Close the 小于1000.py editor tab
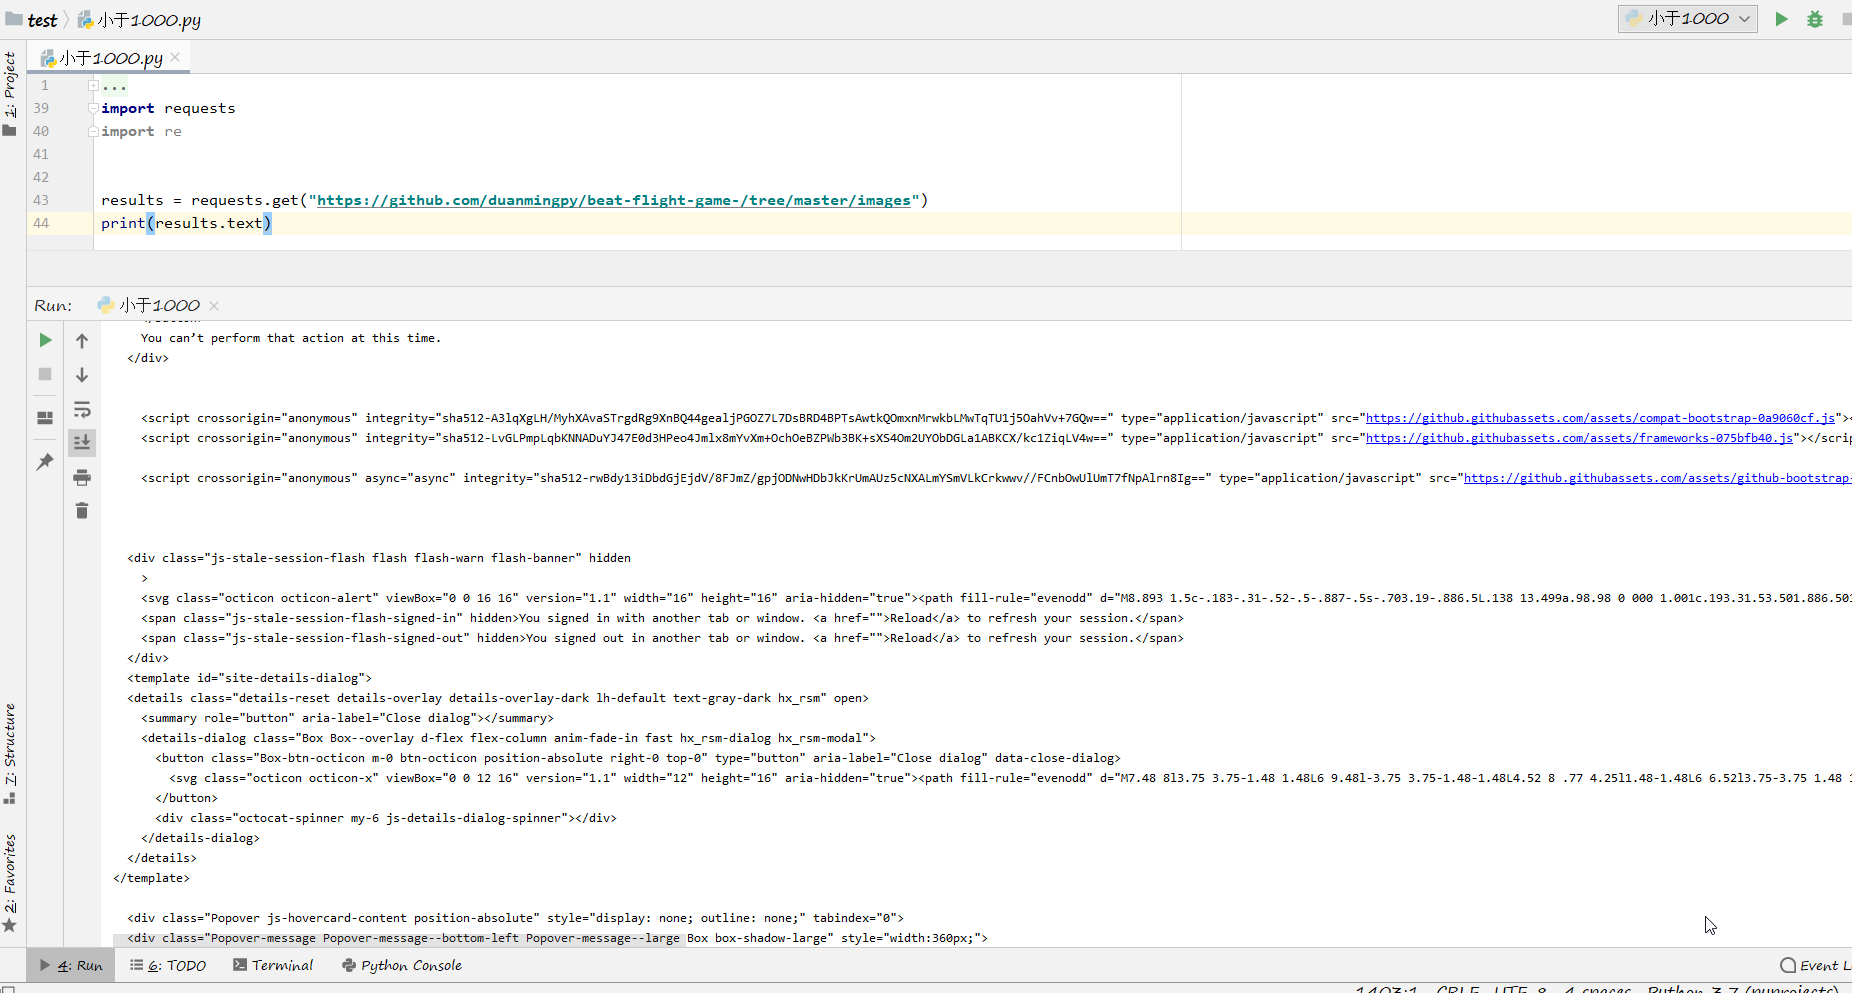 [x=176, y=57]
